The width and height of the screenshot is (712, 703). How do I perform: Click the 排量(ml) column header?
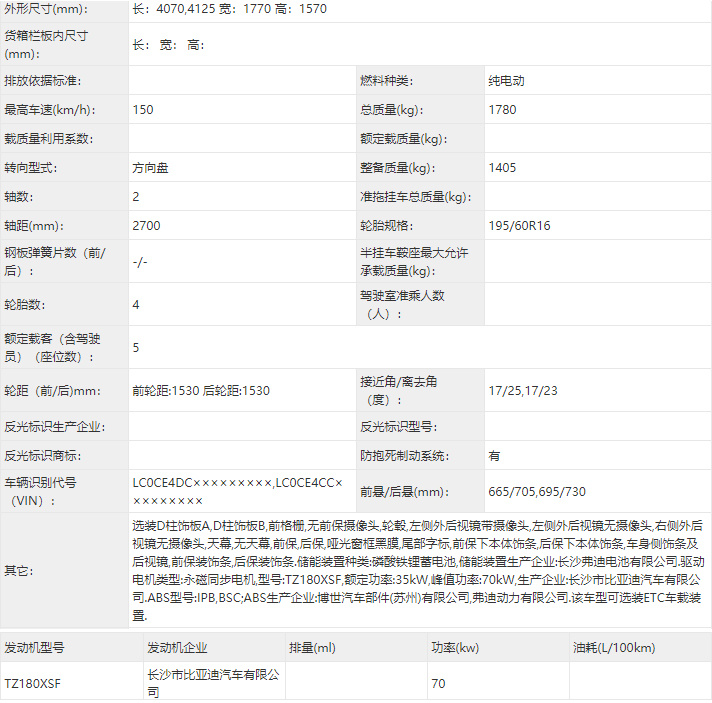[312, 648]
